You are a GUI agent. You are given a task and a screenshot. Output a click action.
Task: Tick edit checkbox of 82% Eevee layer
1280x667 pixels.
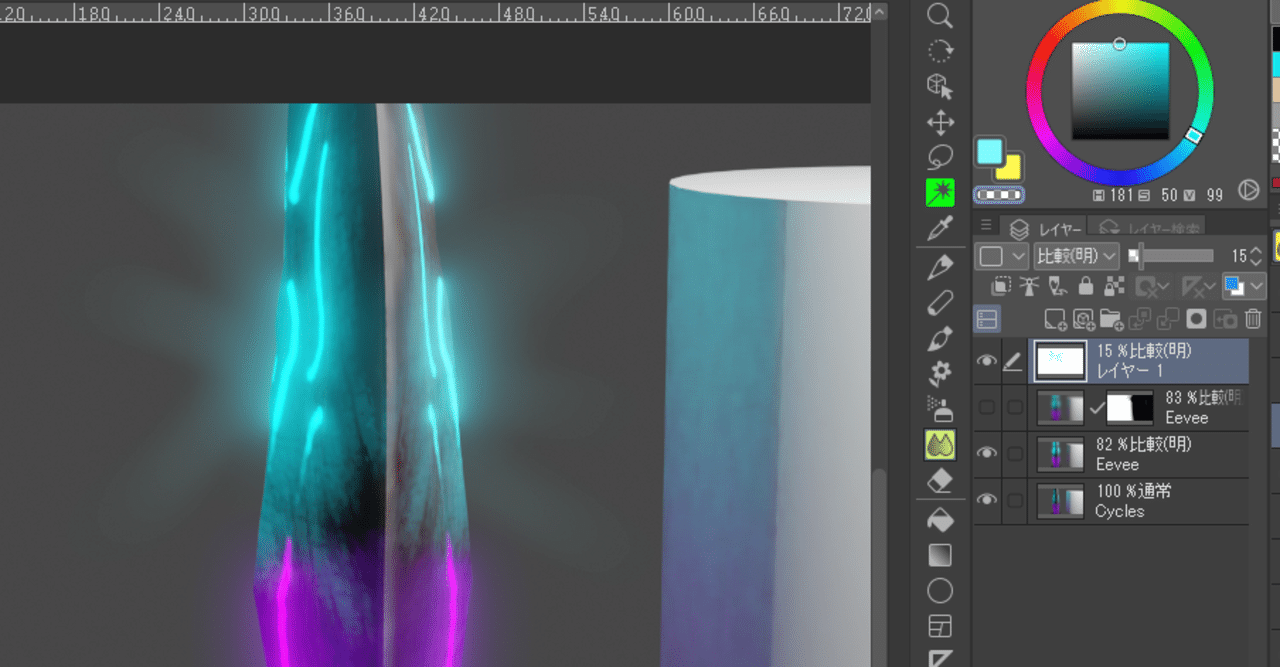[1015, 454]
